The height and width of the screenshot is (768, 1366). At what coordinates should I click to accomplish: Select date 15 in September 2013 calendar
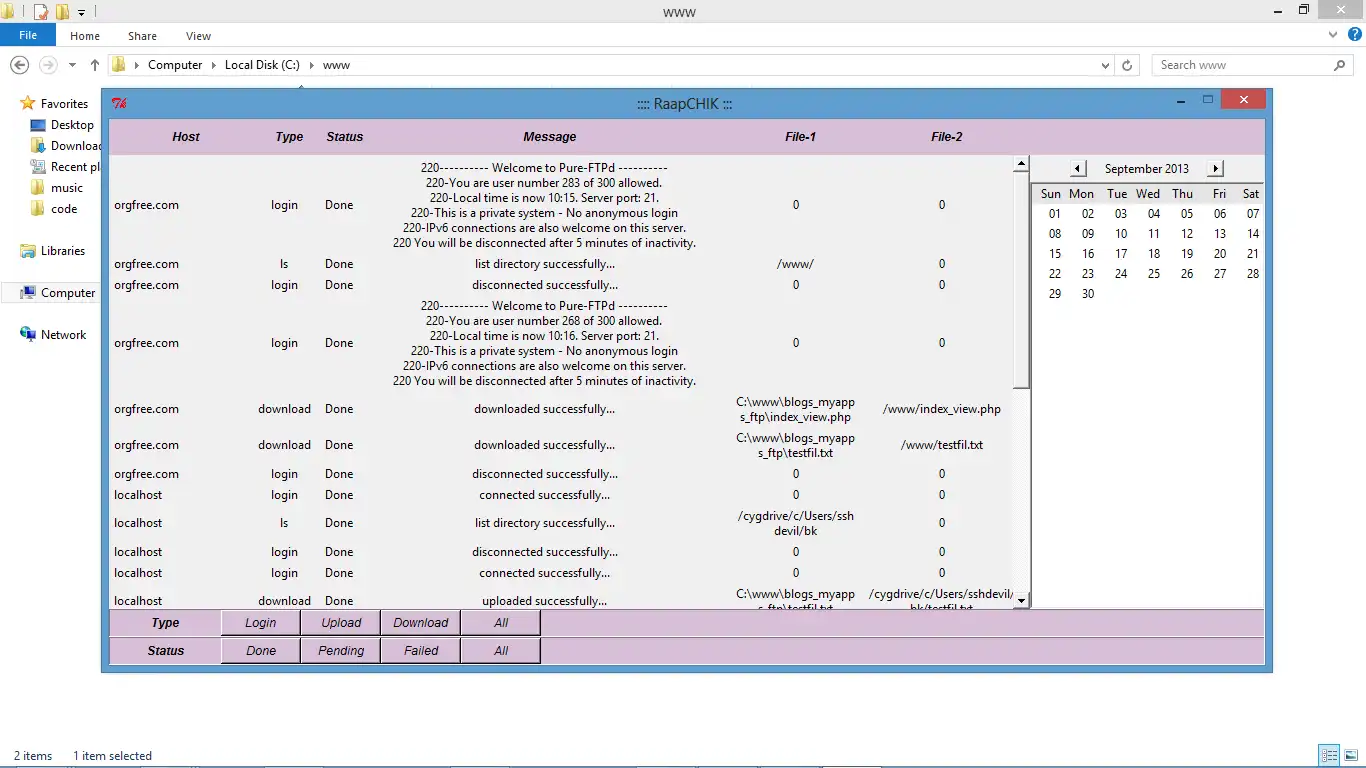pyautogui.click(x=1055, y=254)
